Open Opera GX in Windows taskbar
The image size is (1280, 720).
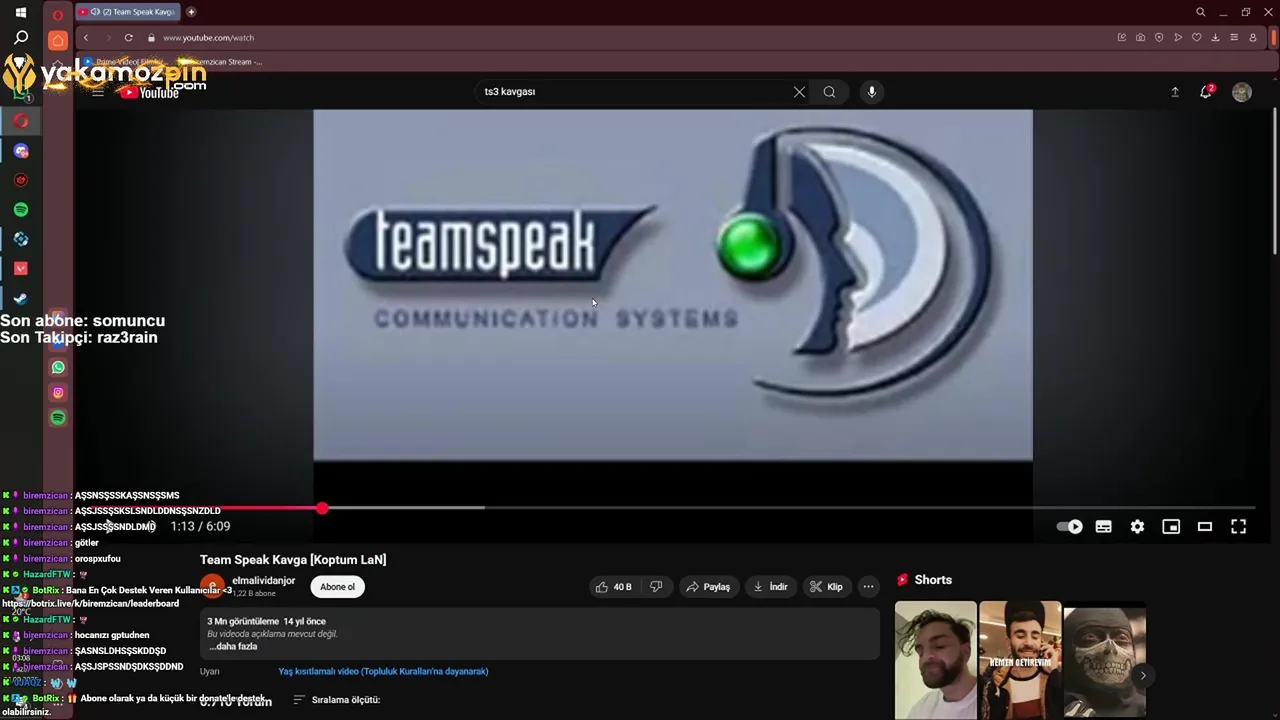[21, 121]
